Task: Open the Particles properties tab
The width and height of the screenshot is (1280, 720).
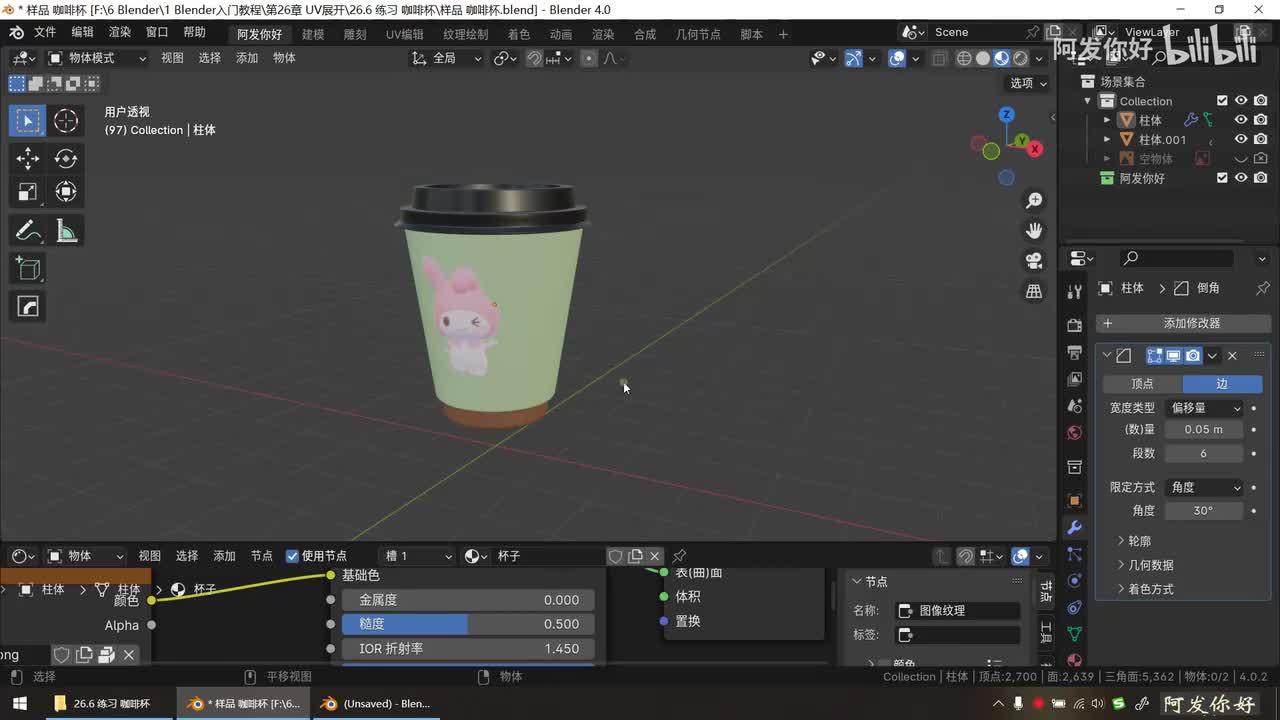Action: click(1075, 554)
